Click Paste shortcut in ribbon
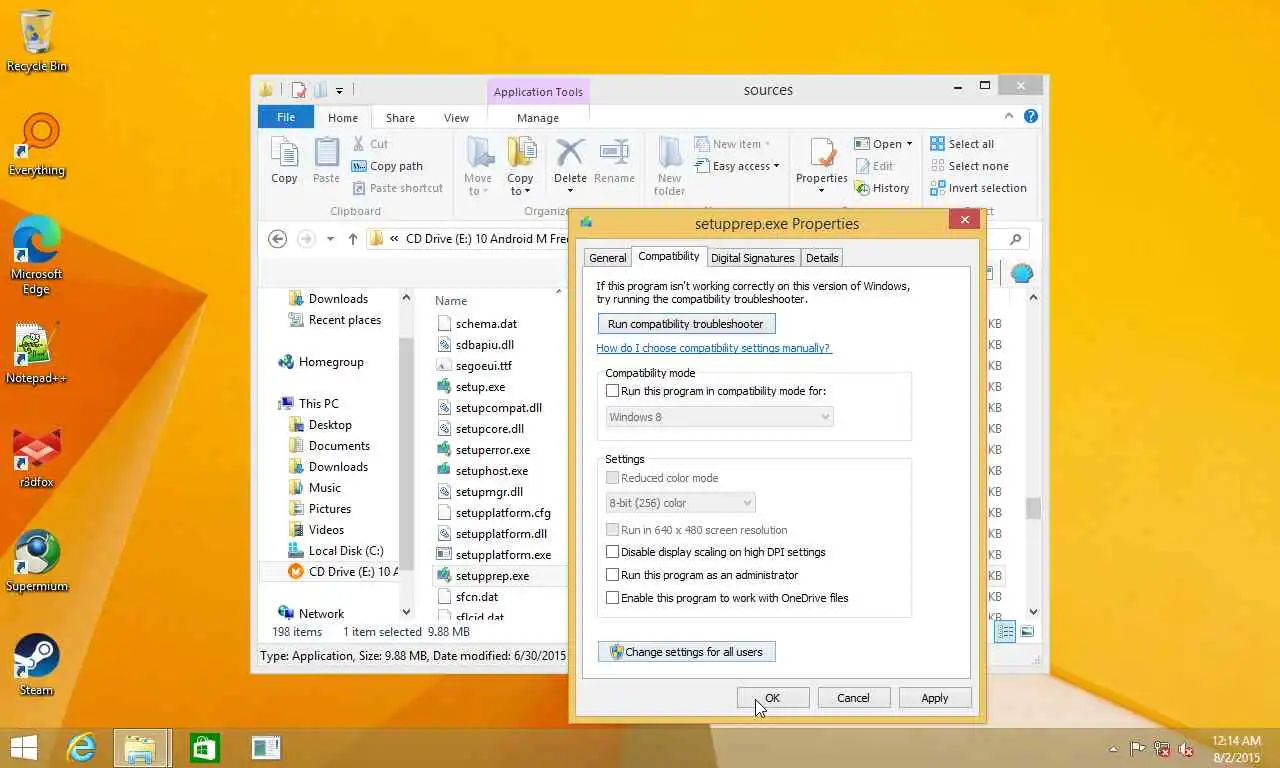Screen dimensions: 1280x768 [x=397, y=188]
